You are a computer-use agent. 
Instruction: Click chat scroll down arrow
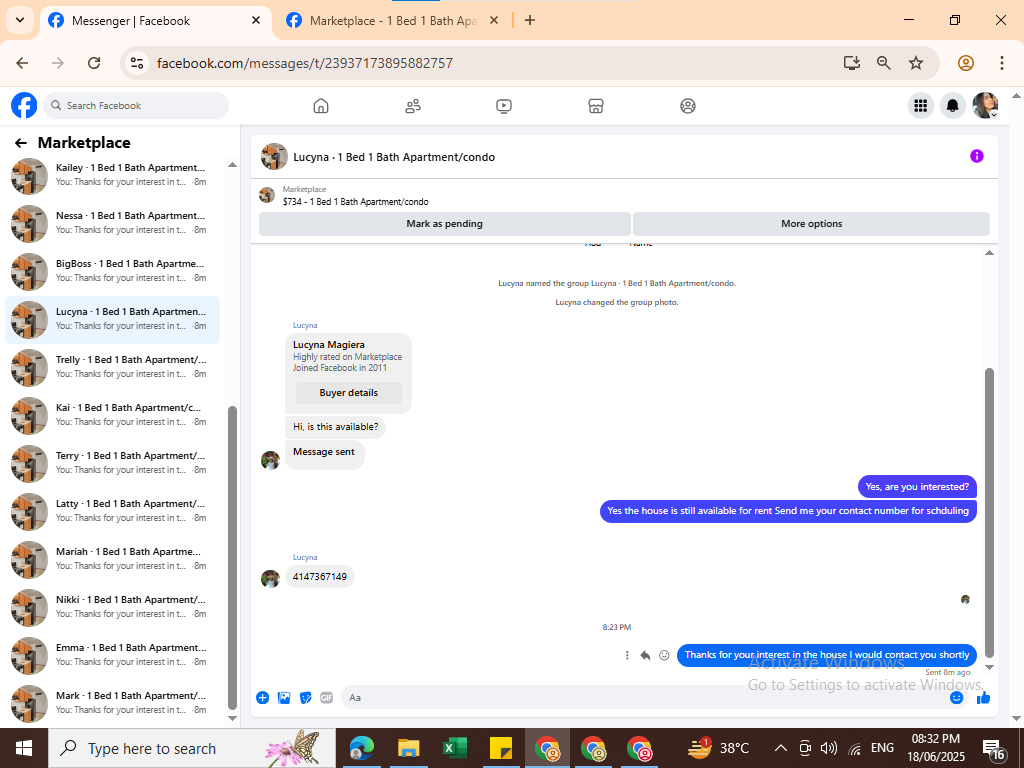pyautogui.click(x=989, y=667)
